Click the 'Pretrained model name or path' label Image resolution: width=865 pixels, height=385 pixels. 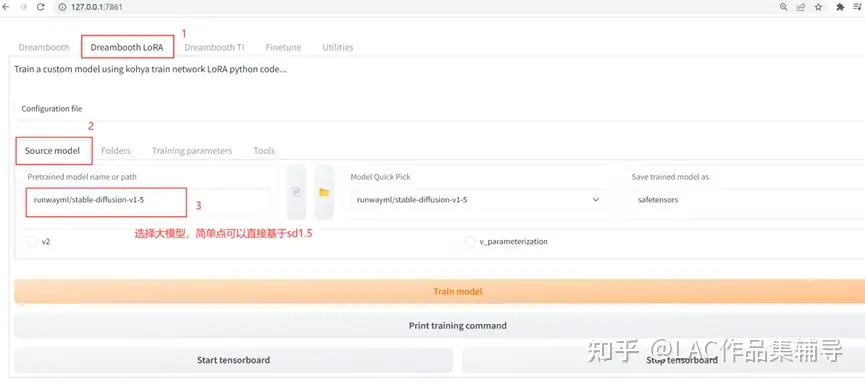click(82, 177)
